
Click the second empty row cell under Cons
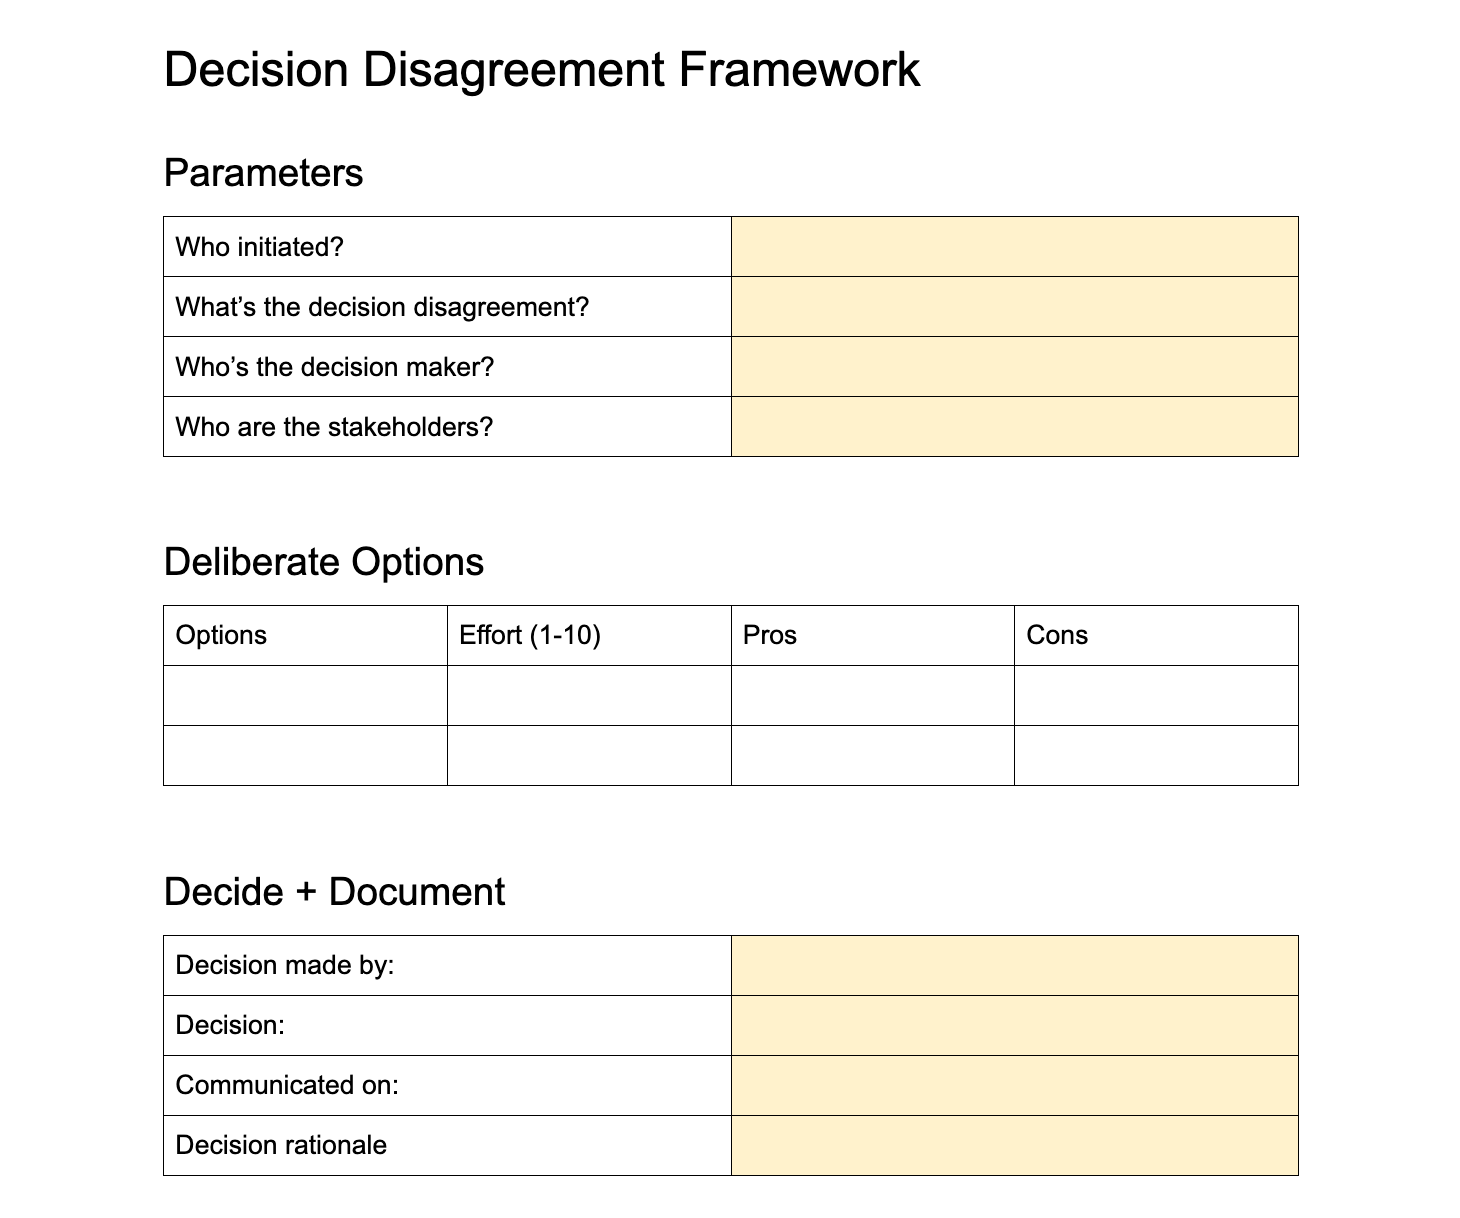click(1156, 756)
